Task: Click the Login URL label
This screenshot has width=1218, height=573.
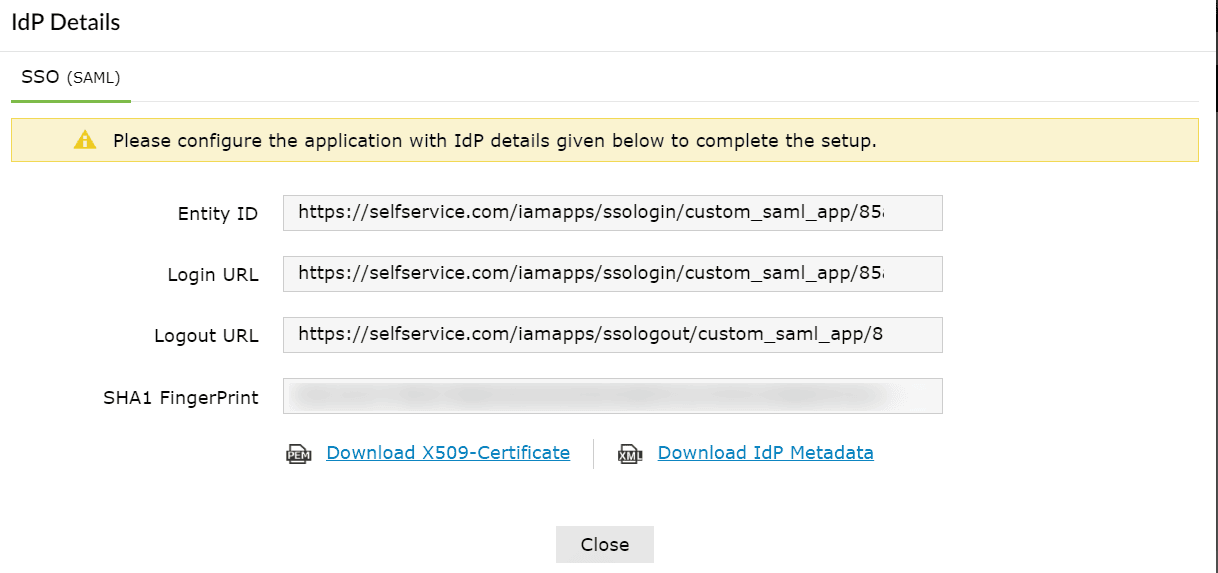Action: pos(213,275)
